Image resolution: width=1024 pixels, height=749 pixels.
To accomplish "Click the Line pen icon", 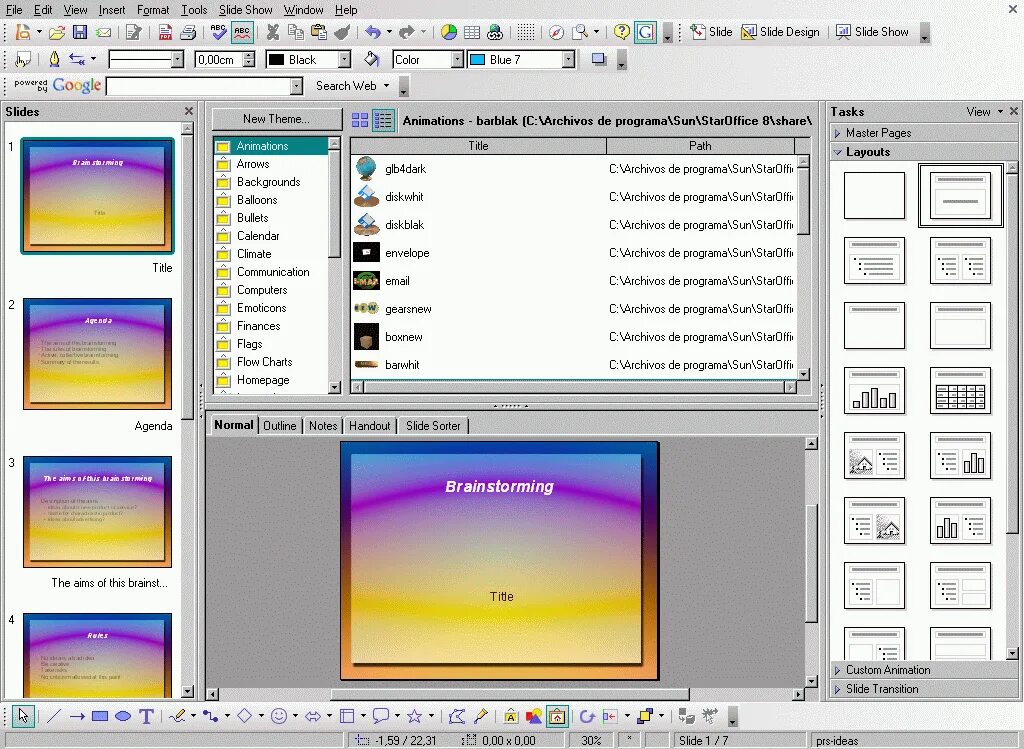I will (x=54, y=59).
